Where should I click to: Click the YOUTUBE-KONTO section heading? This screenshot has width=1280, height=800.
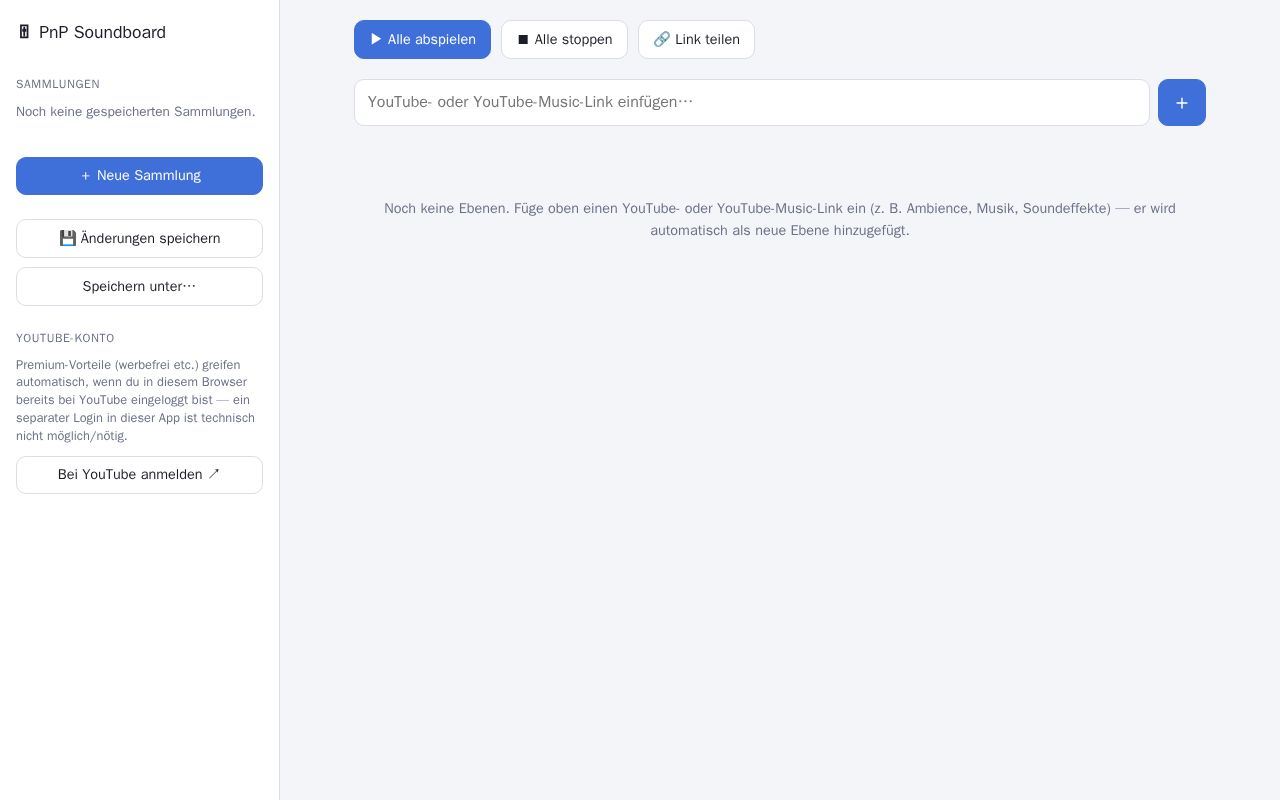coord(65,338)
